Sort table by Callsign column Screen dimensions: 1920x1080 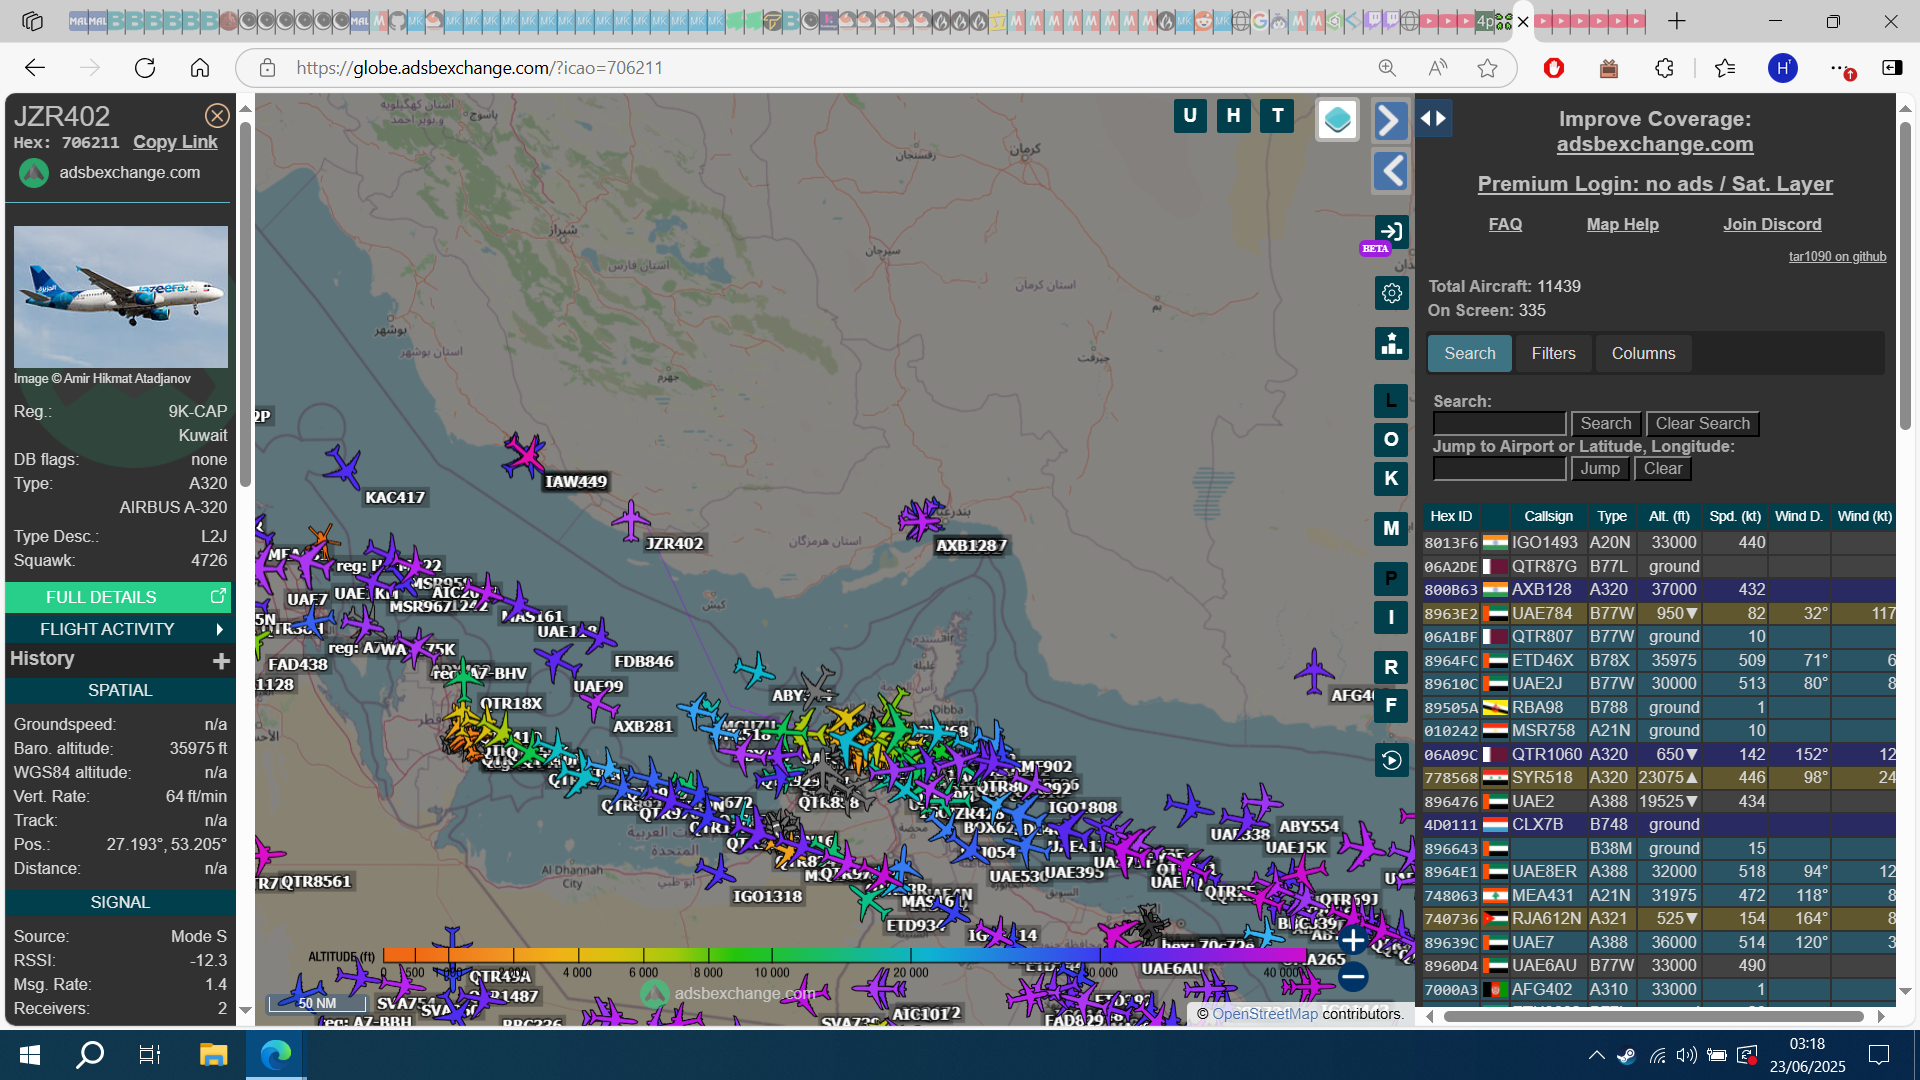(1548, 516)
